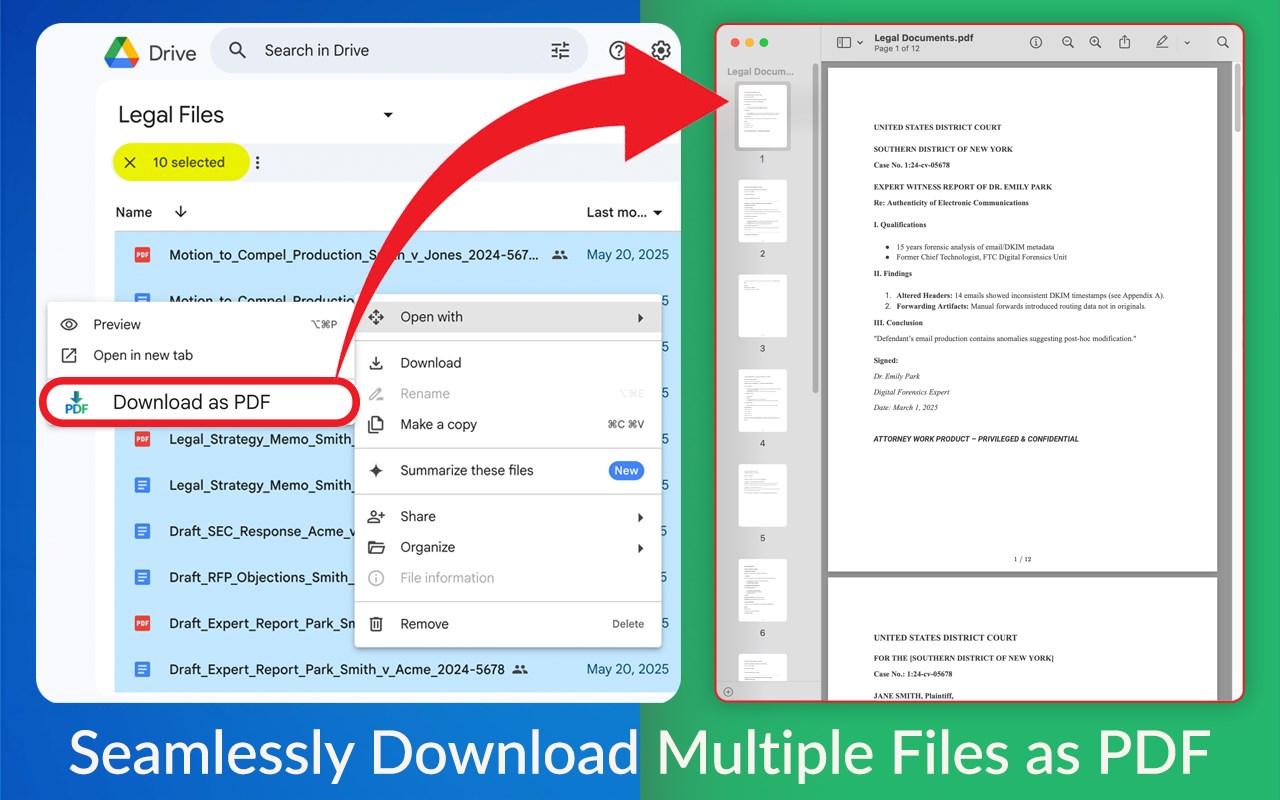Open Drive search filters icon

pyautogui.click(x=560, y=50)
